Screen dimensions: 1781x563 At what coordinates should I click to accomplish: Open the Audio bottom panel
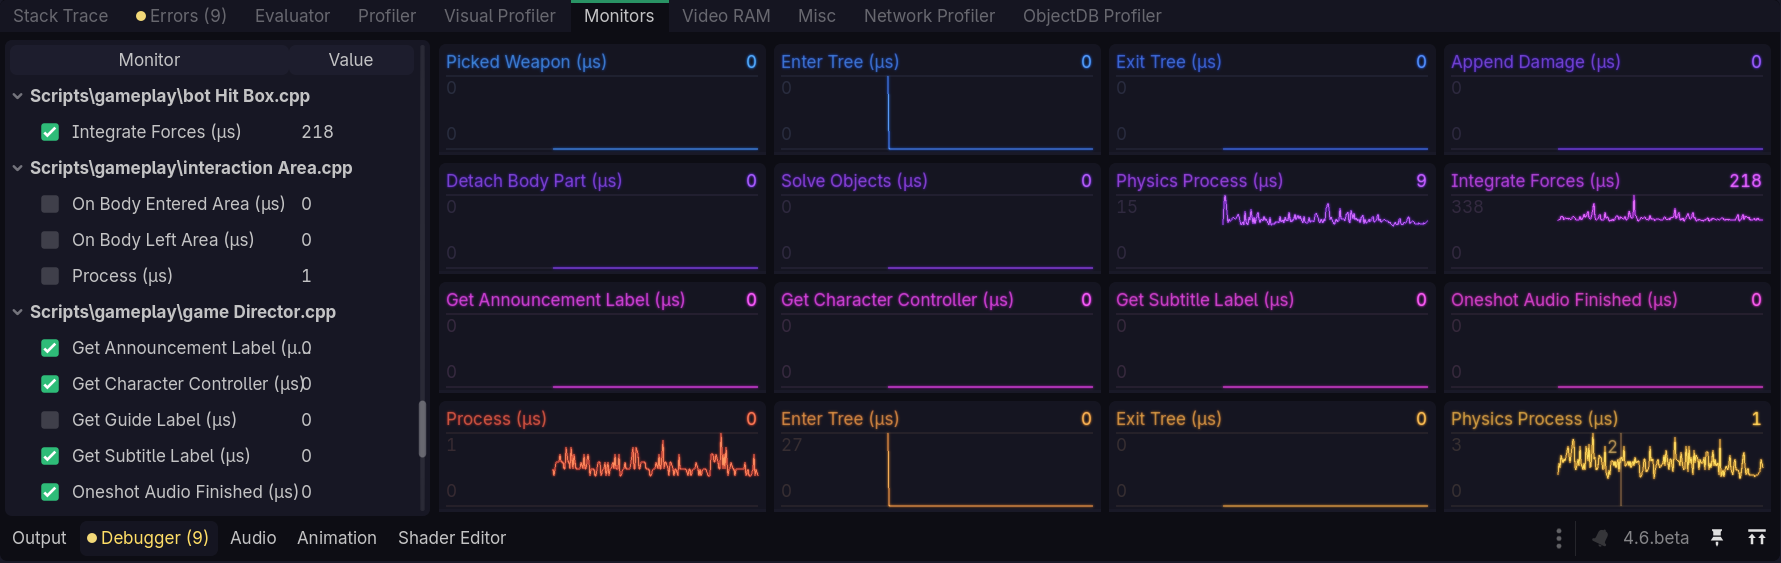pyautogui.click(x=253, y=538)
